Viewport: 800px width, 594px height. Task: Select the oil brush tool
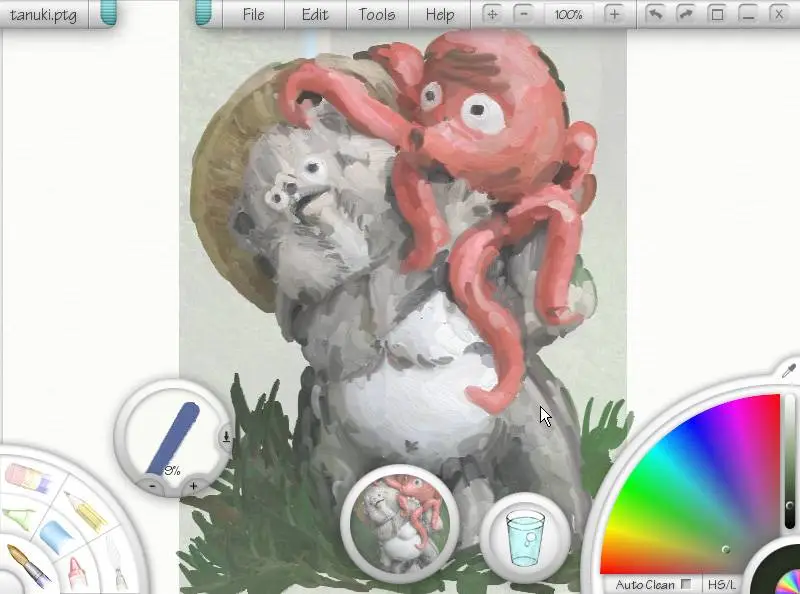click(x=28, y=565)
